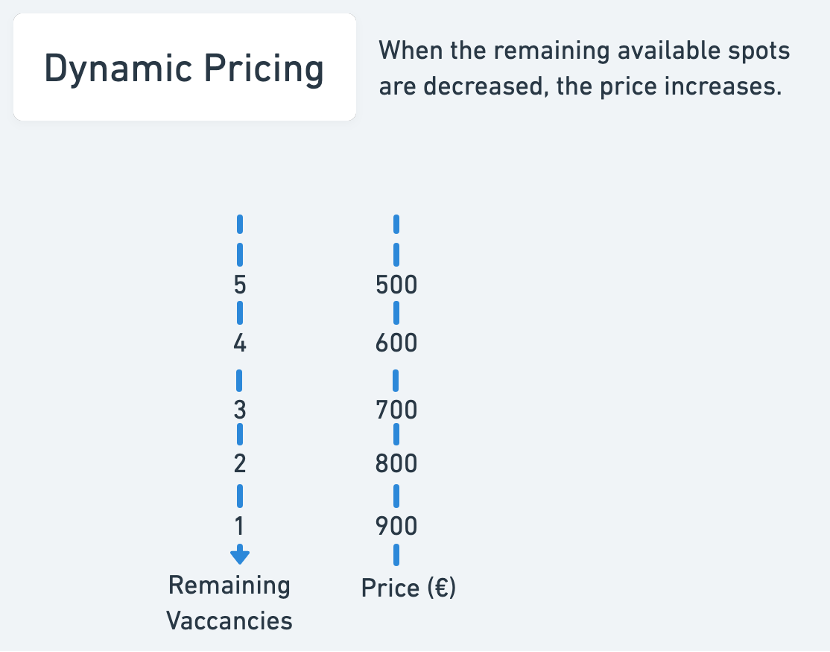Select the number 4 on vacancies axis

click(240, 343)
